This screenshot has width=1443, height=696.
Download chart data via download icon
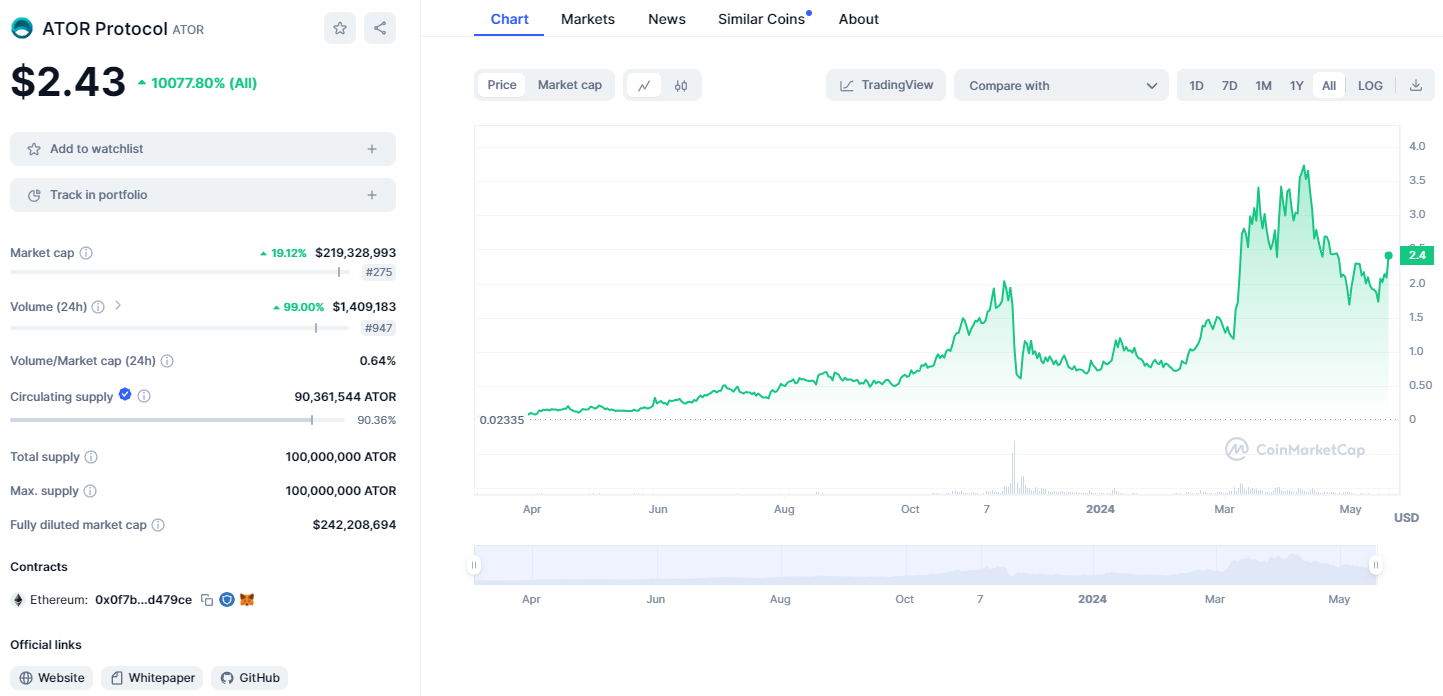[x=1416, y=86]
